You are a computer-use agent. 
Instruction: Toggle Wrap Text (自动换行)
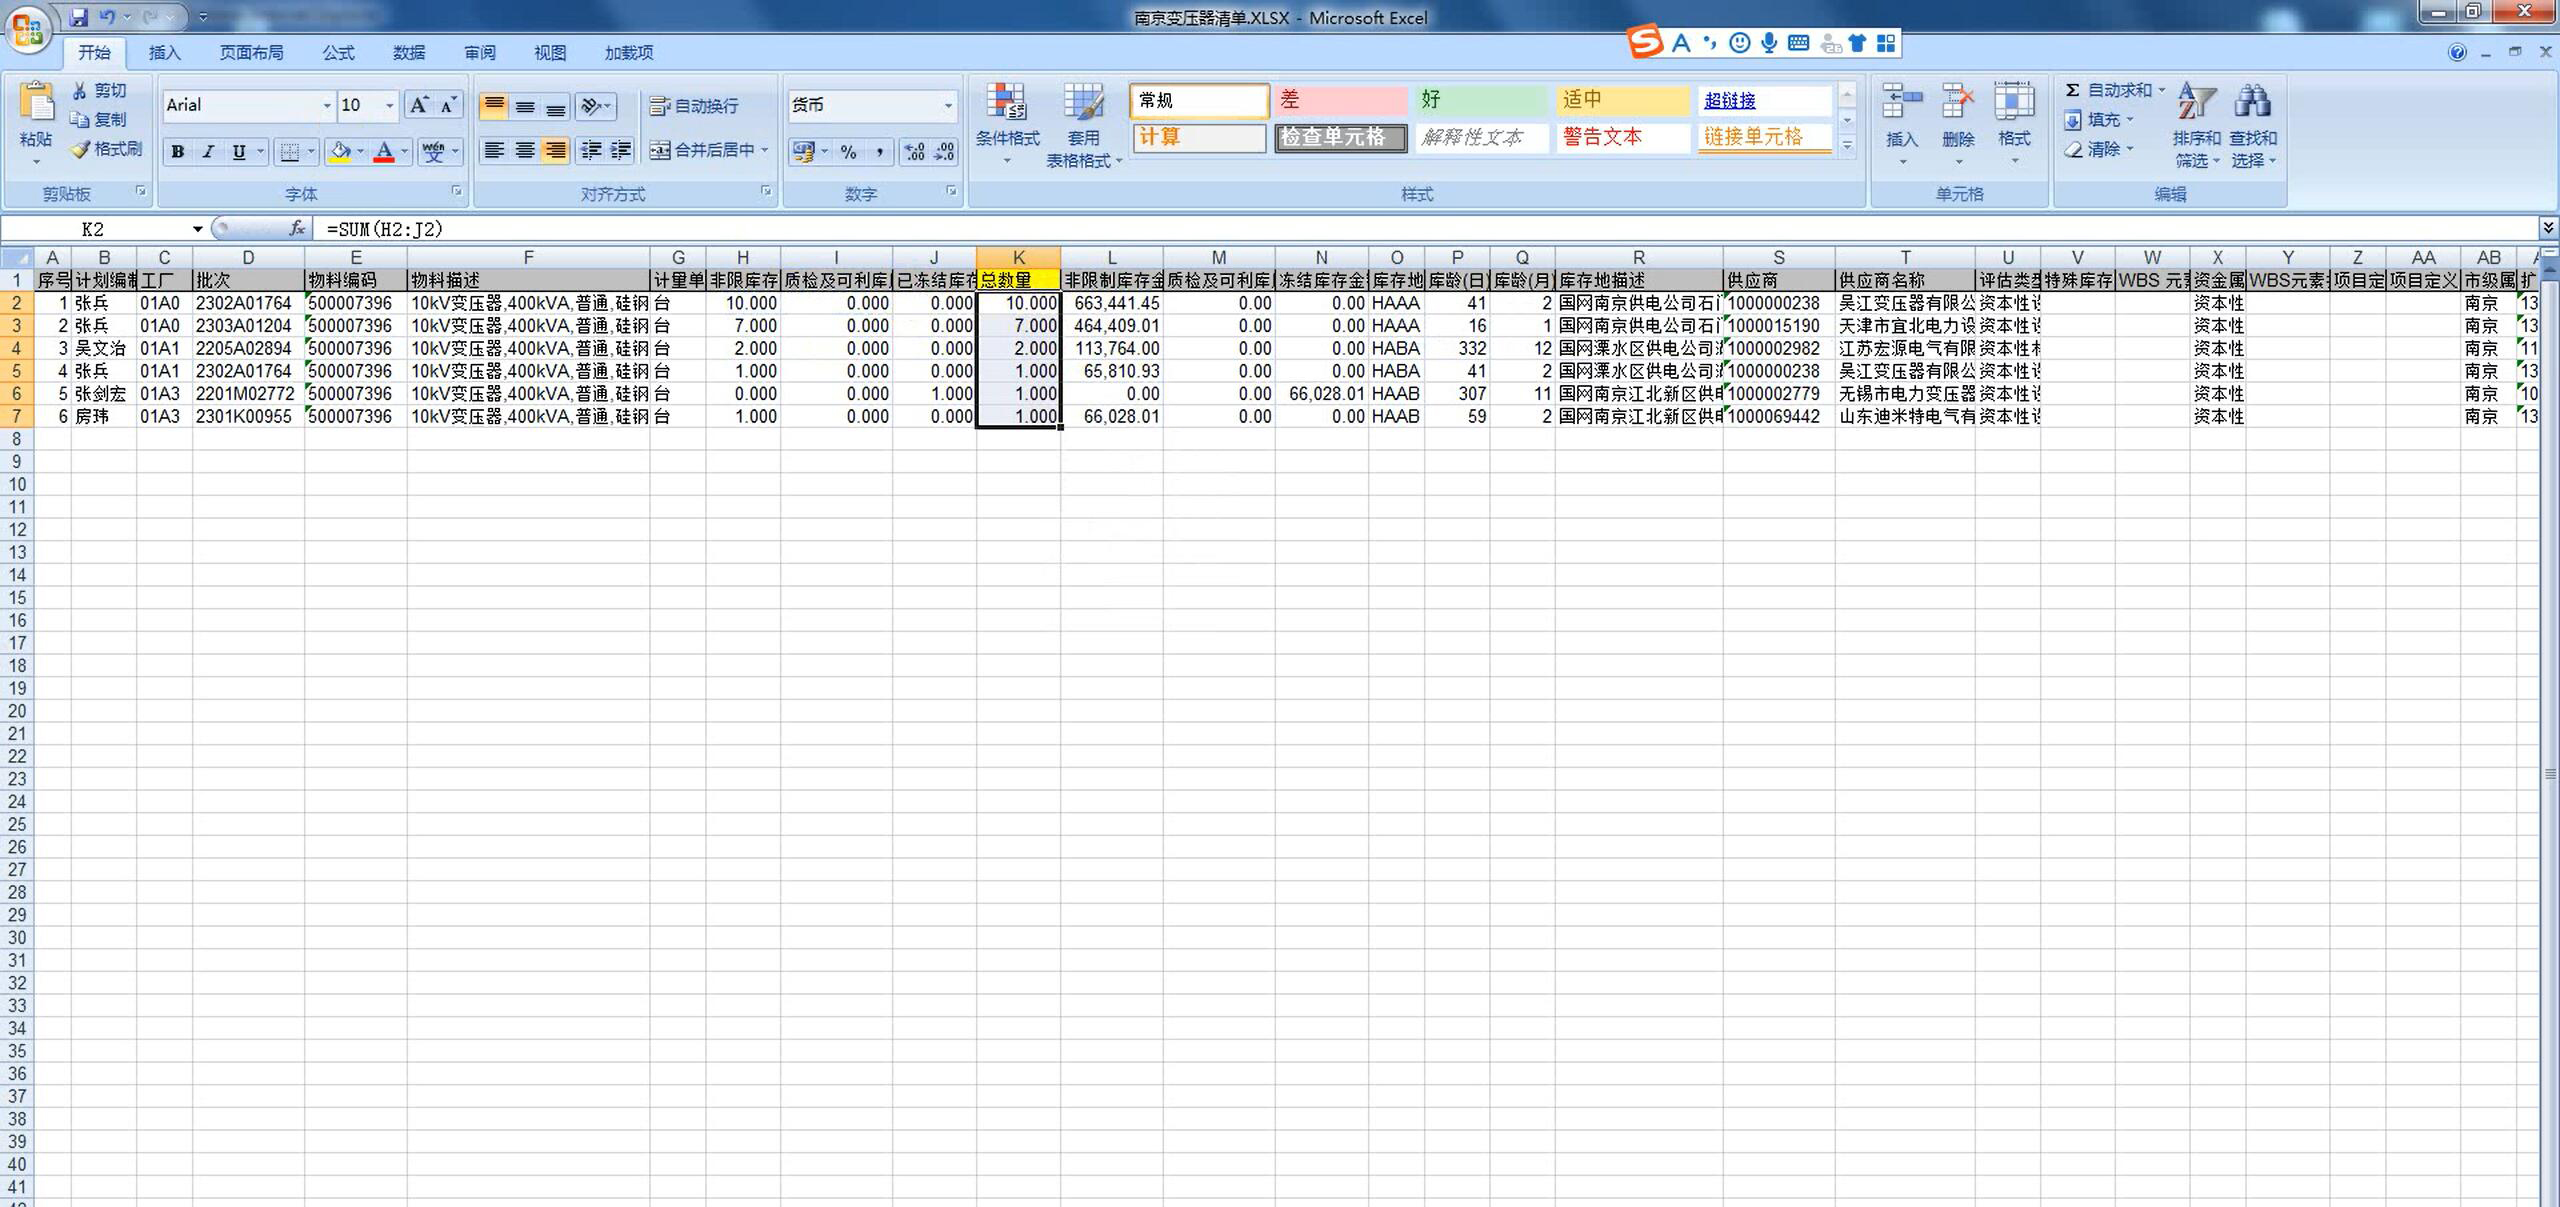coord(694,106)
